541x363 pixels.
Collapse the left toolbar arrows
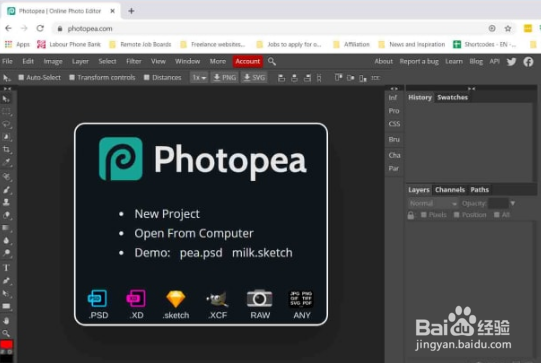point(7,89)
